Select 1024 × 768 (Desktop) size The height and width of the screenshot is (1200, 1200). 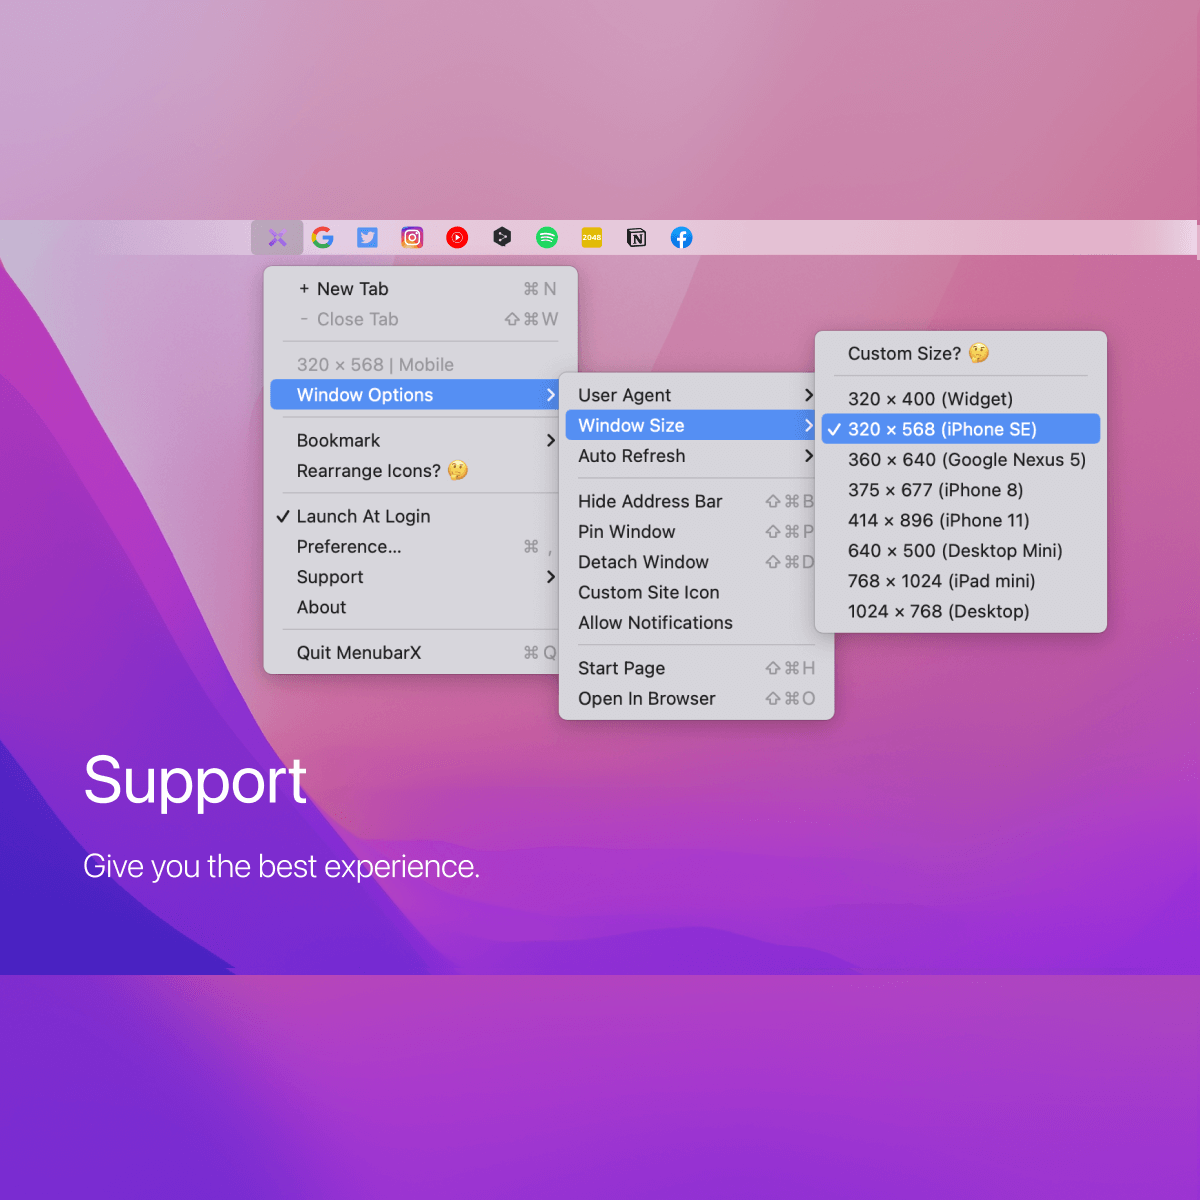click(961, 611)
